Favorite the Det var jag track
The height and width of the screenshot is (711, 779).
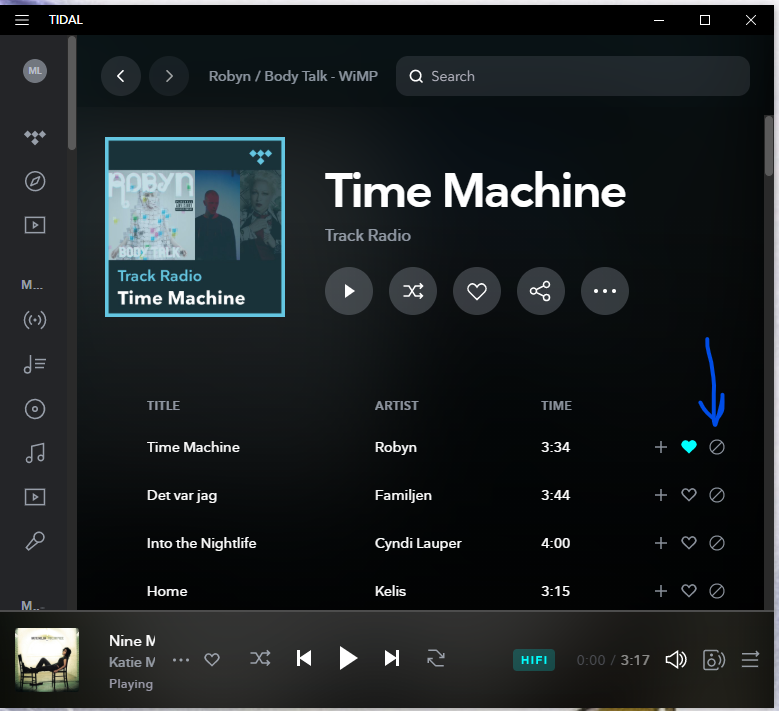tap(688, 495)
